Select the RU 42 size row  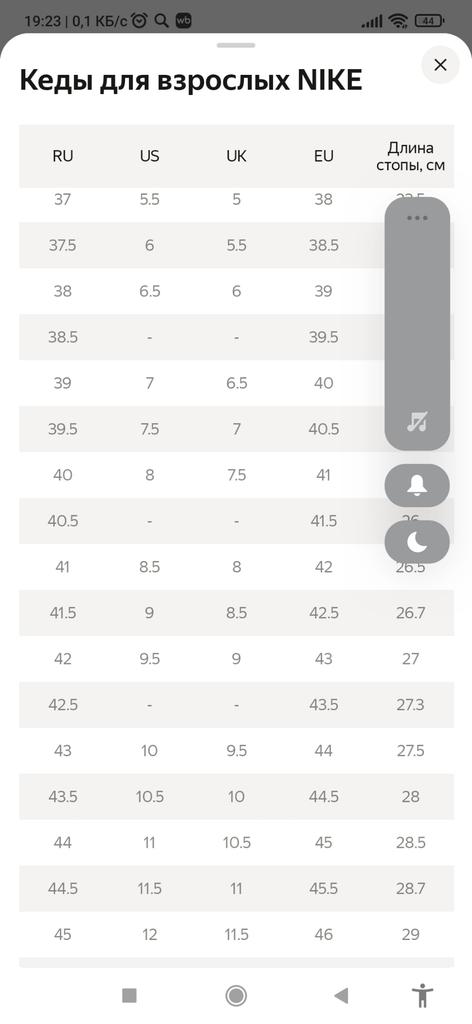coord(236,659)
